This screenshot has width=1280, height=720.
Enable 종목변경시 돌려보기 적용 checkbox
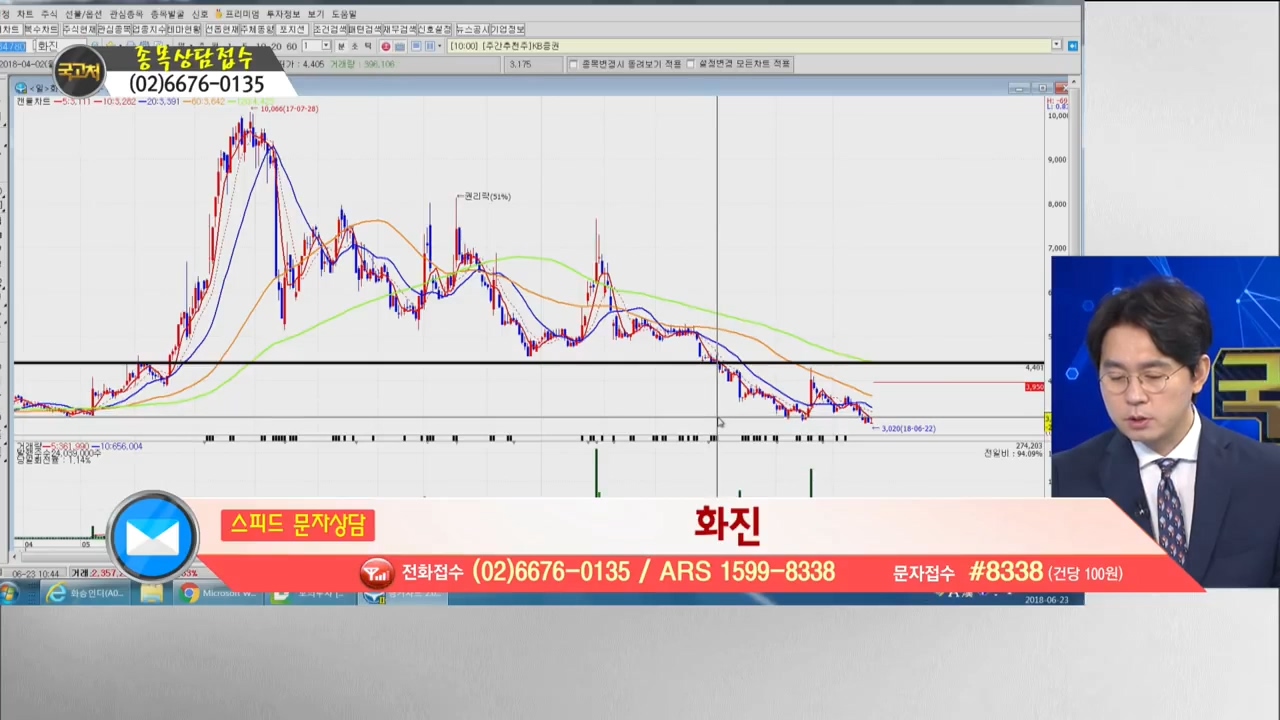(x=573, y=64)
